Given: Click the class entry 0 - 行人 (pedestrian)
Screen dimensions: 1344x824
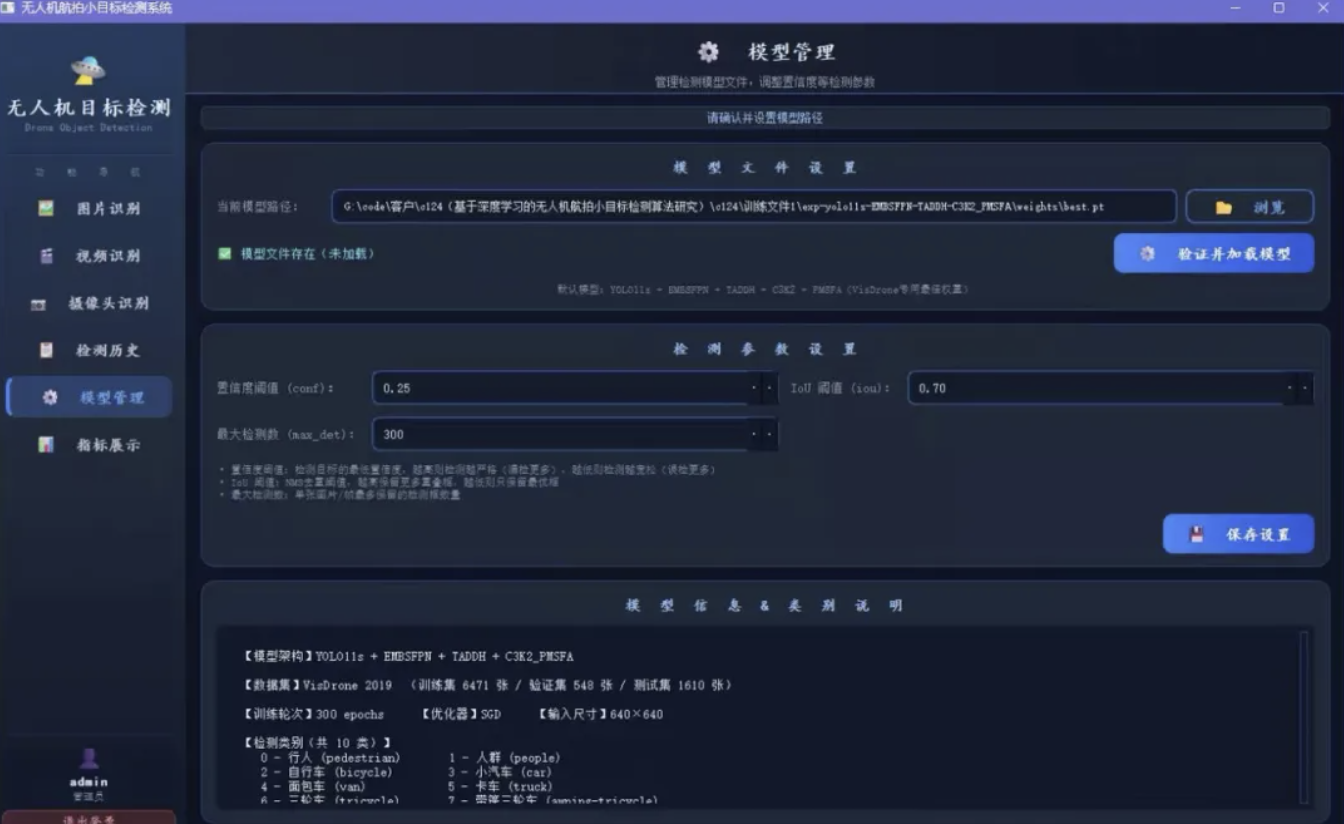Looking at the screenshot, I should point(330,758).
